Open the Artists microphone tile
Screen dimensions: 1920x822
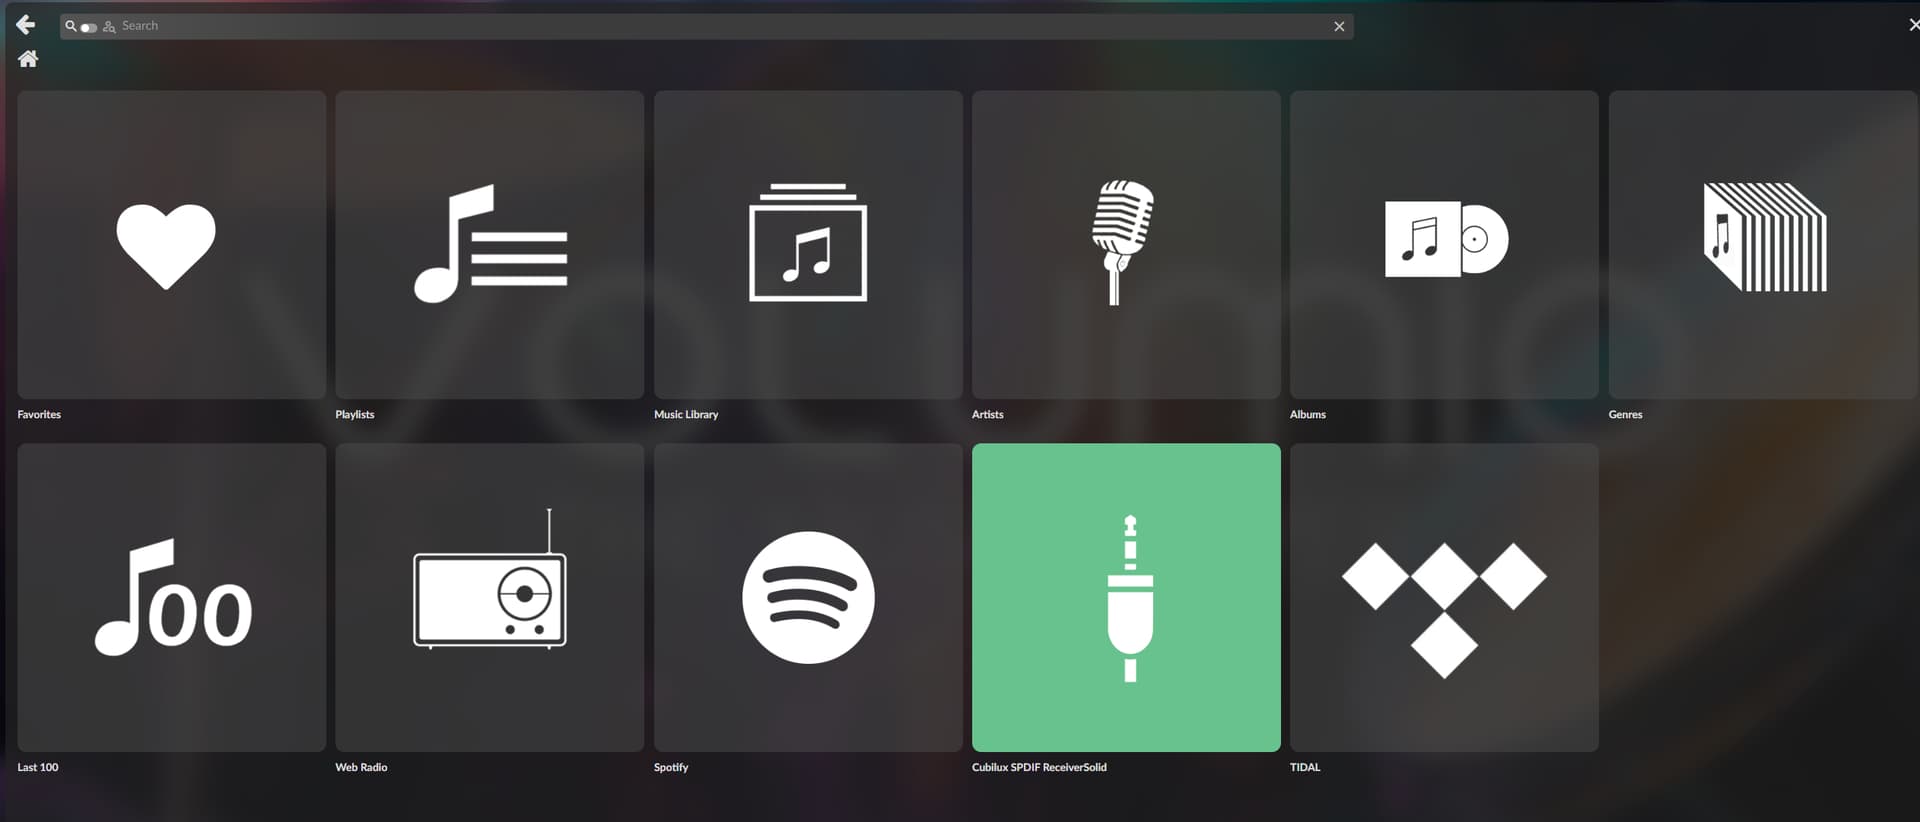pos(1126,245)
